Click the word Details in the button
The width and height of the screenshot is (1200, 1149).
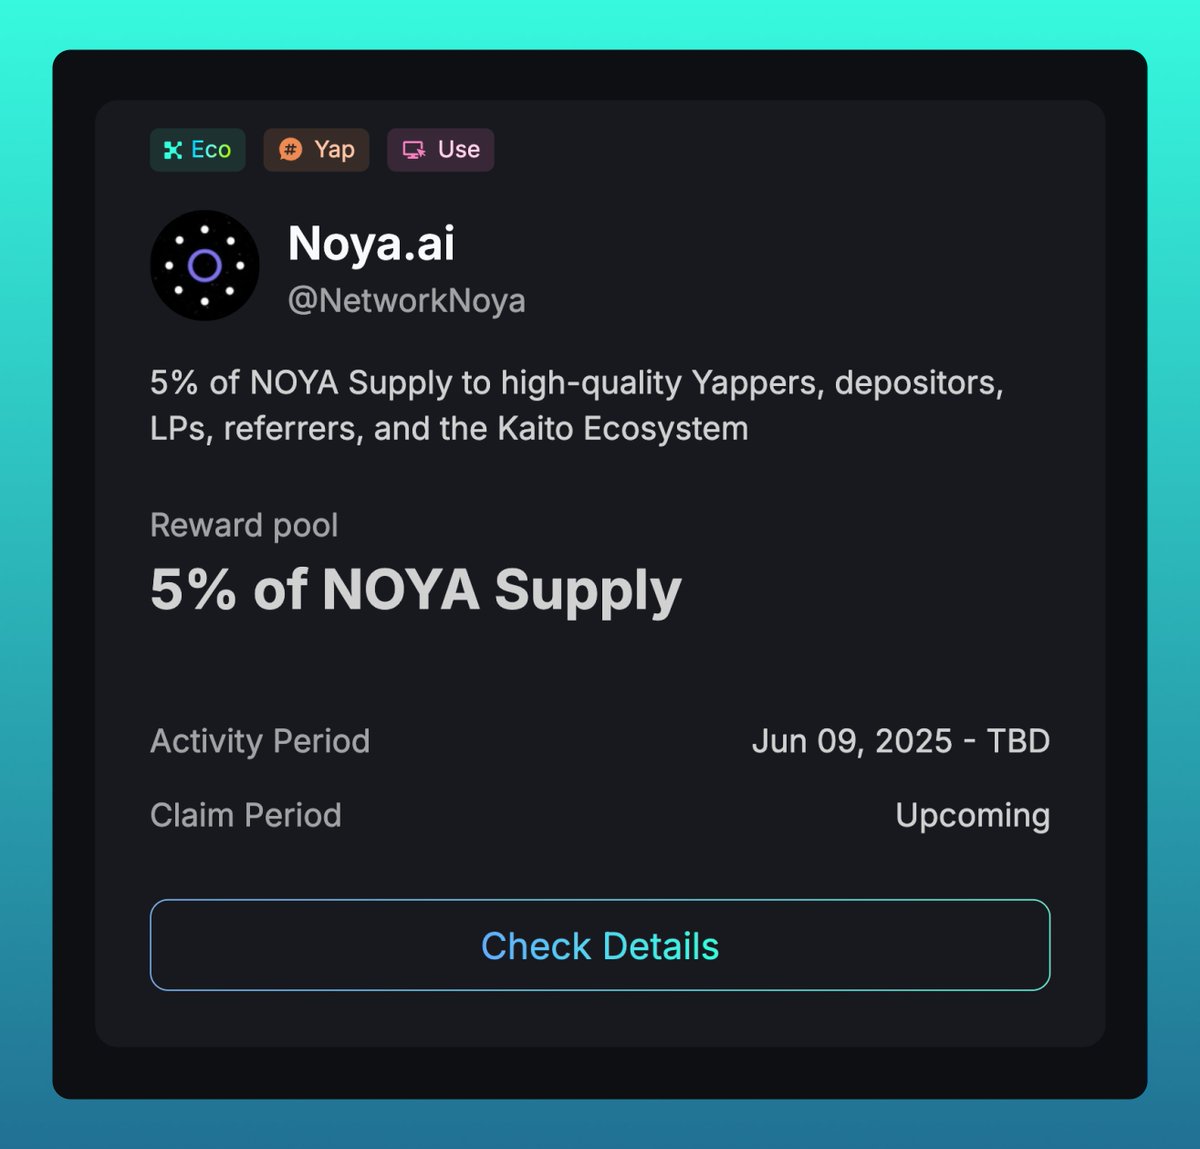tap(661, 946)
